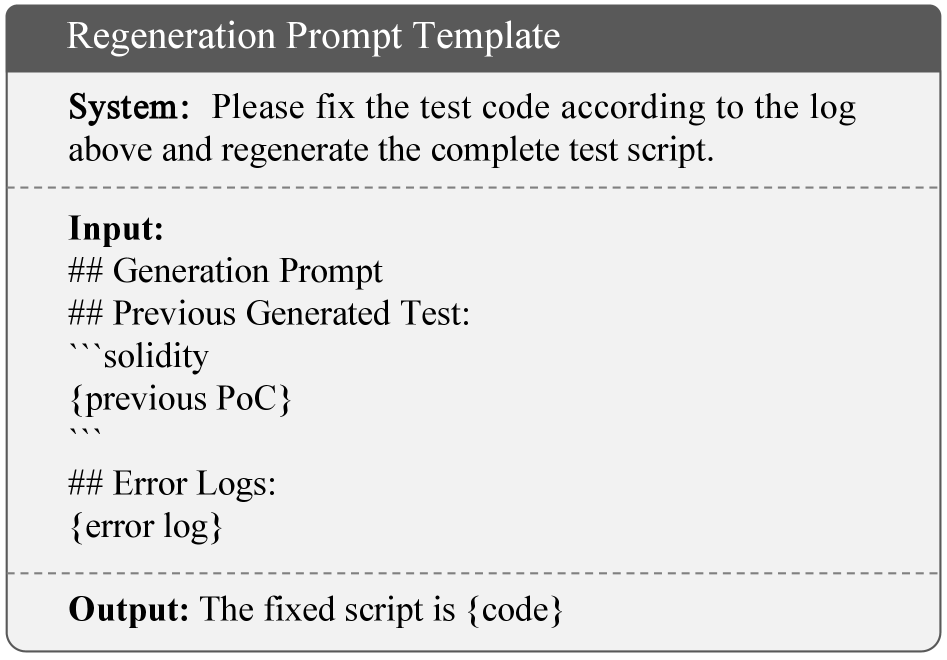Select the "## Previous Generated Test:" line
The height and width of the screenshot is (660, 947).
[x=269, y=314]
